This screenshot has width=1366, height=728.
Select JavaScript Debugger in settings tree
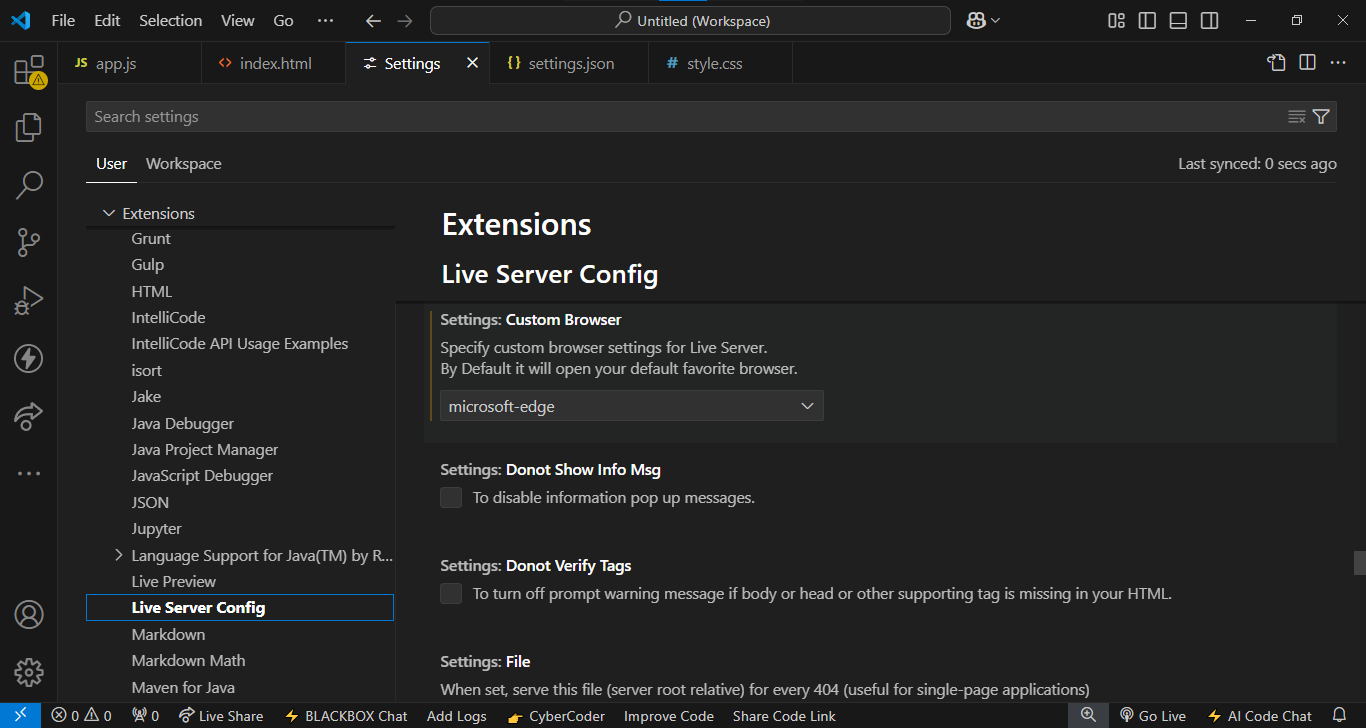pyautogui.click(x=202, y=476)
